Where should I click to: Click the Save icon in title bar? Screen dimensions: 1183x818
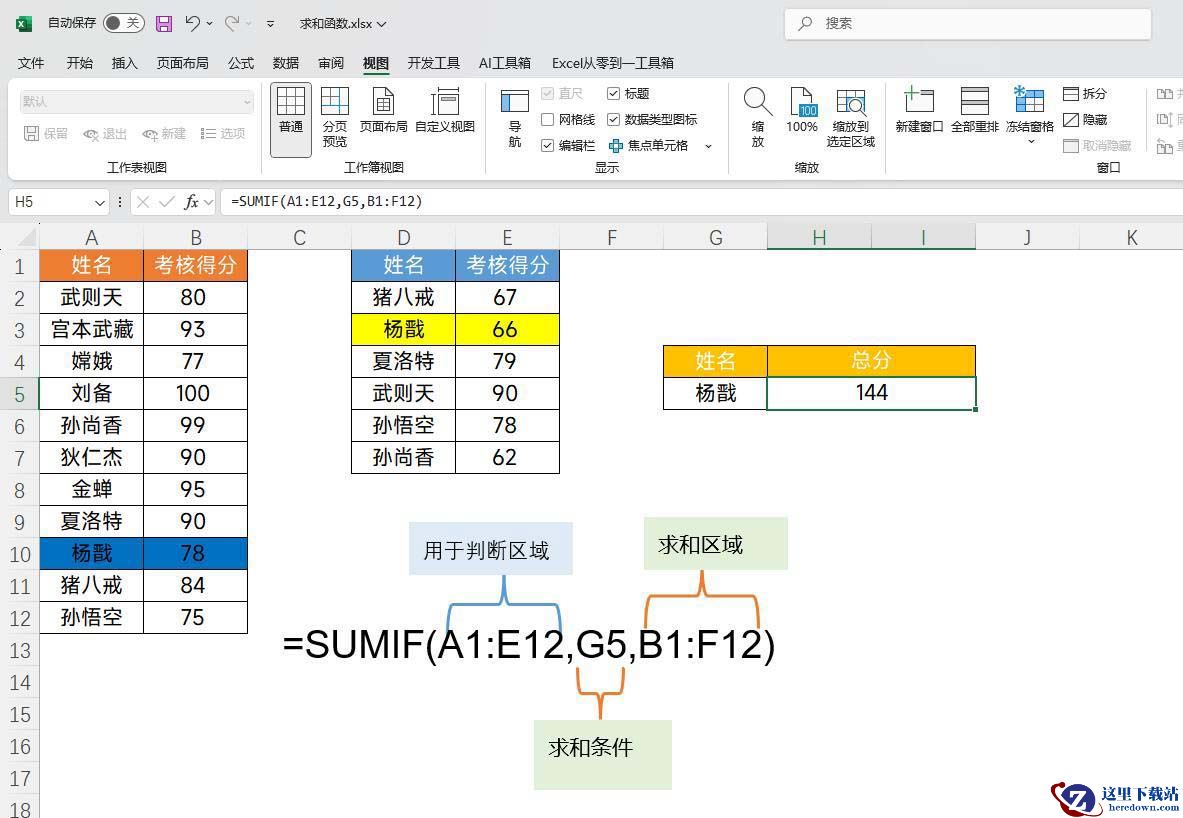coord(164,23)
